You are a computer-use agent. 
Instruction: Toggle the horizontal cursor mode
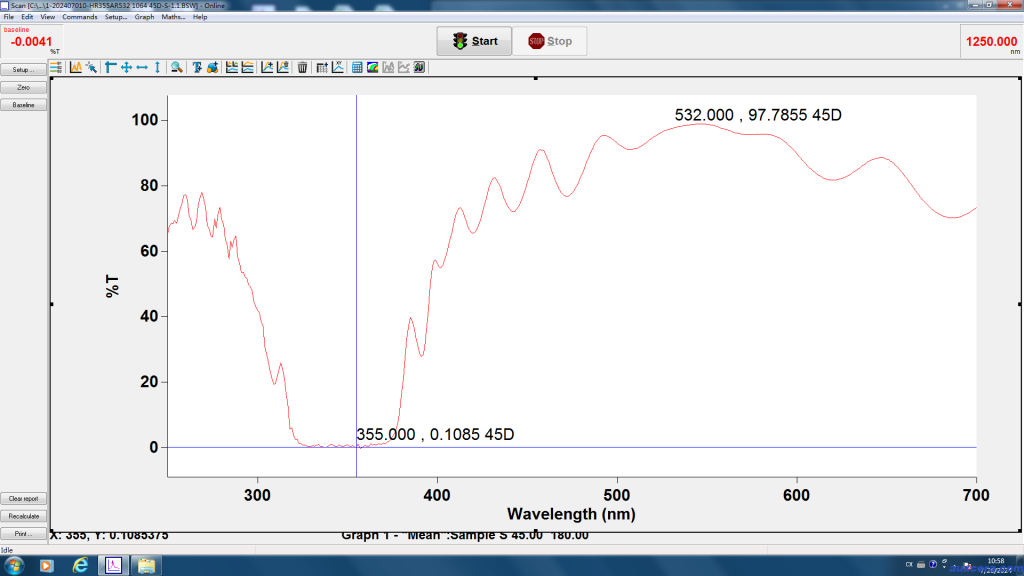tap(142, 68)
